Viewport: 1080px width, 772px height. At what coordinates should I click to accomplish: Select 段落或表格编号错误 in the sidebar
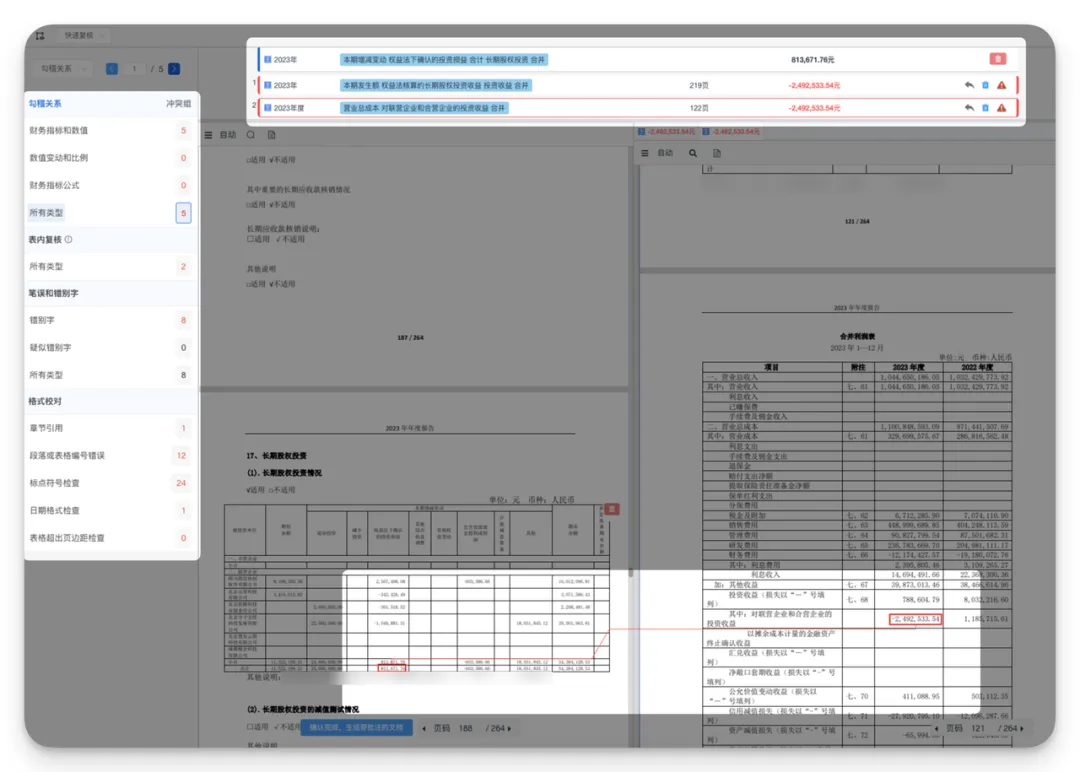(112, 455)
